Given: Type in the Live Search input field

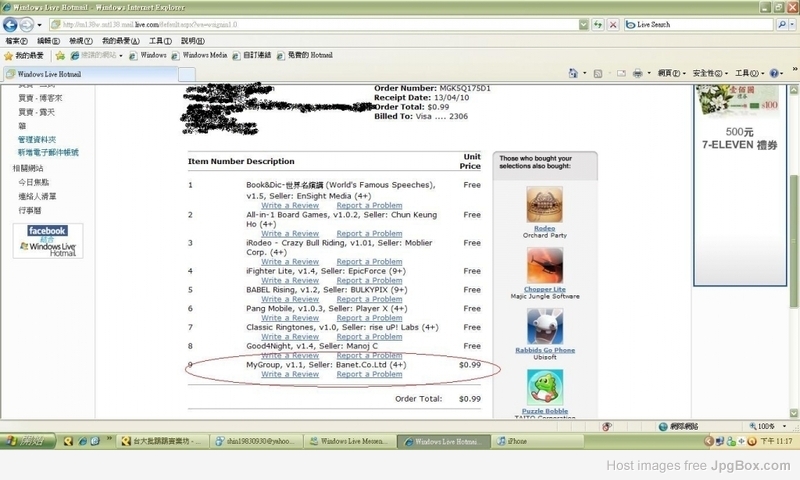Looking at the screenshot, I should pyautogui.click(x=700, y=24).
